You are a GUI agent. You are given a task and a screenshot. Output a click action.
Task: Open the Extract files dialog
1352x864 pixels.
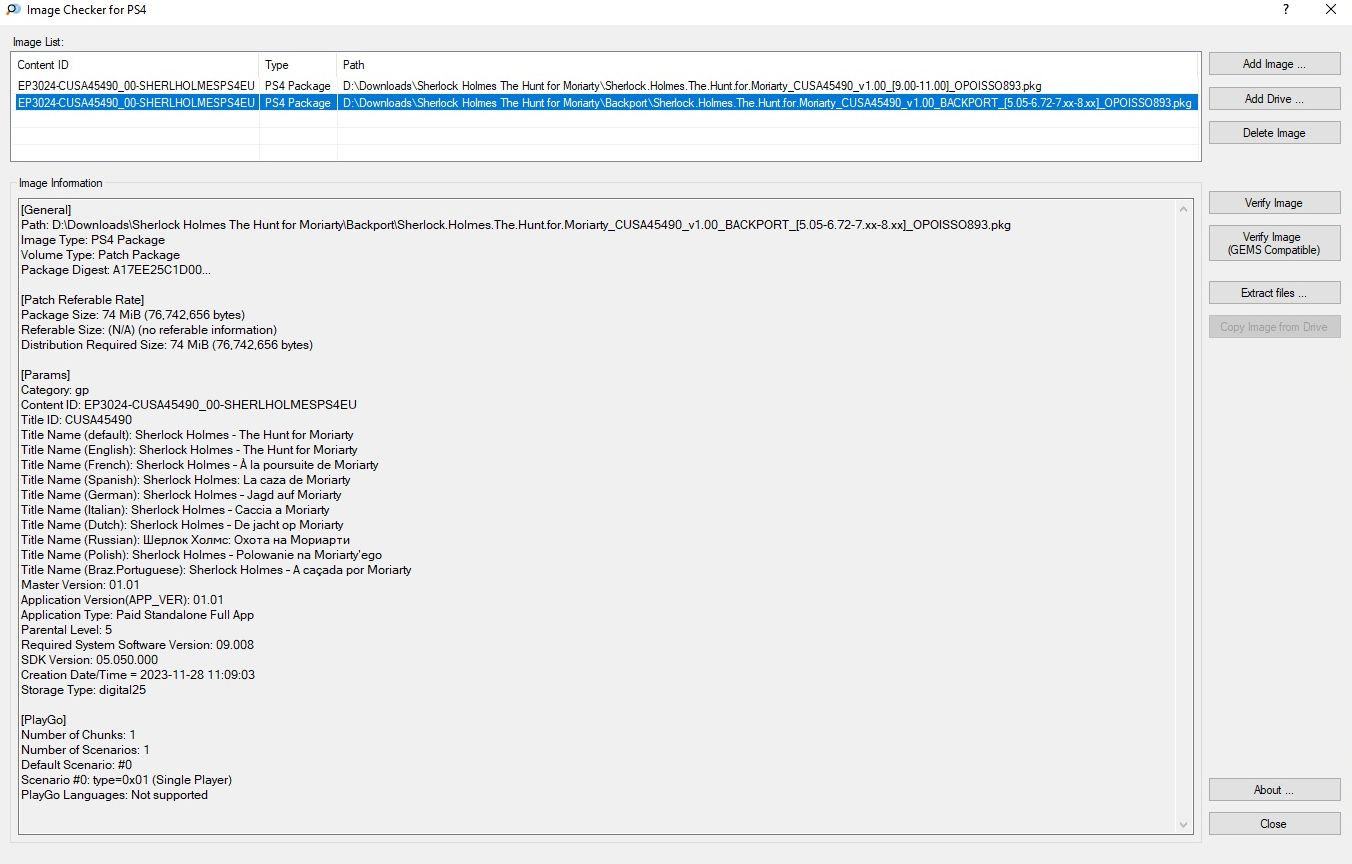[1274, 293]
